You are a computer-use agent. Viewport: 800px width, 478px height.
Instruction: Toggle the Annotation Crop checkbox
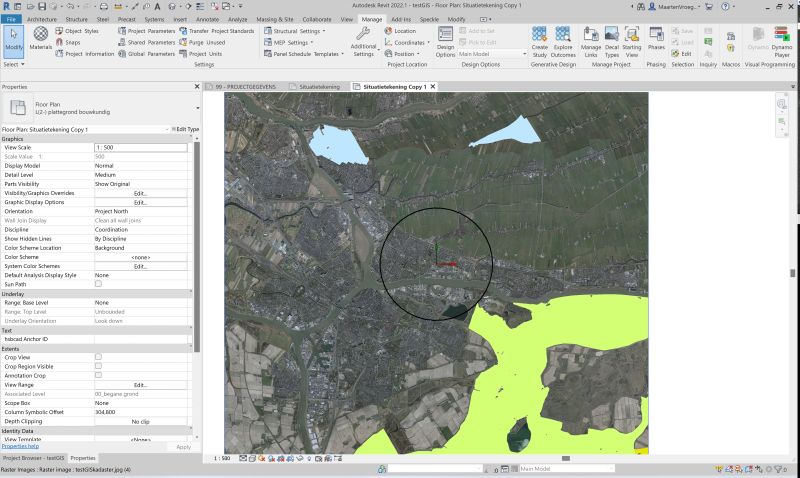pyautogui.click(x=98, y=375)
